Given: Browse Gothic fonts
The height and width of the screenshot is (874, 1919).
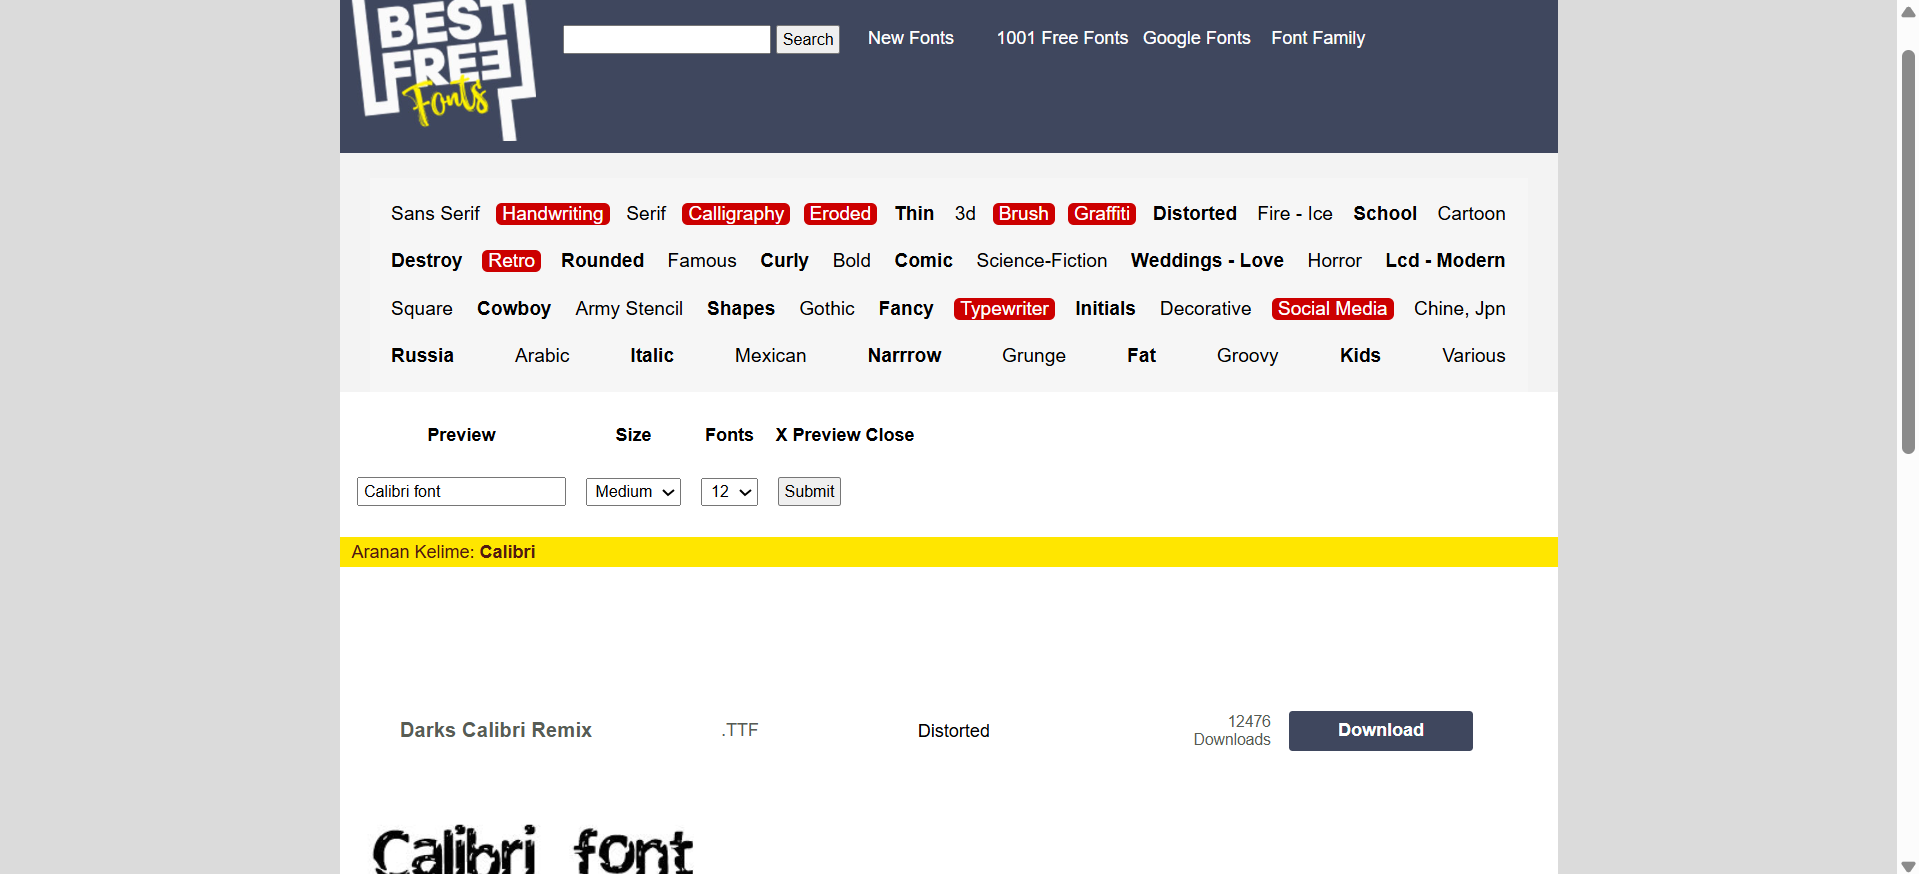Looking at the screenshot, I should (827, 309).
